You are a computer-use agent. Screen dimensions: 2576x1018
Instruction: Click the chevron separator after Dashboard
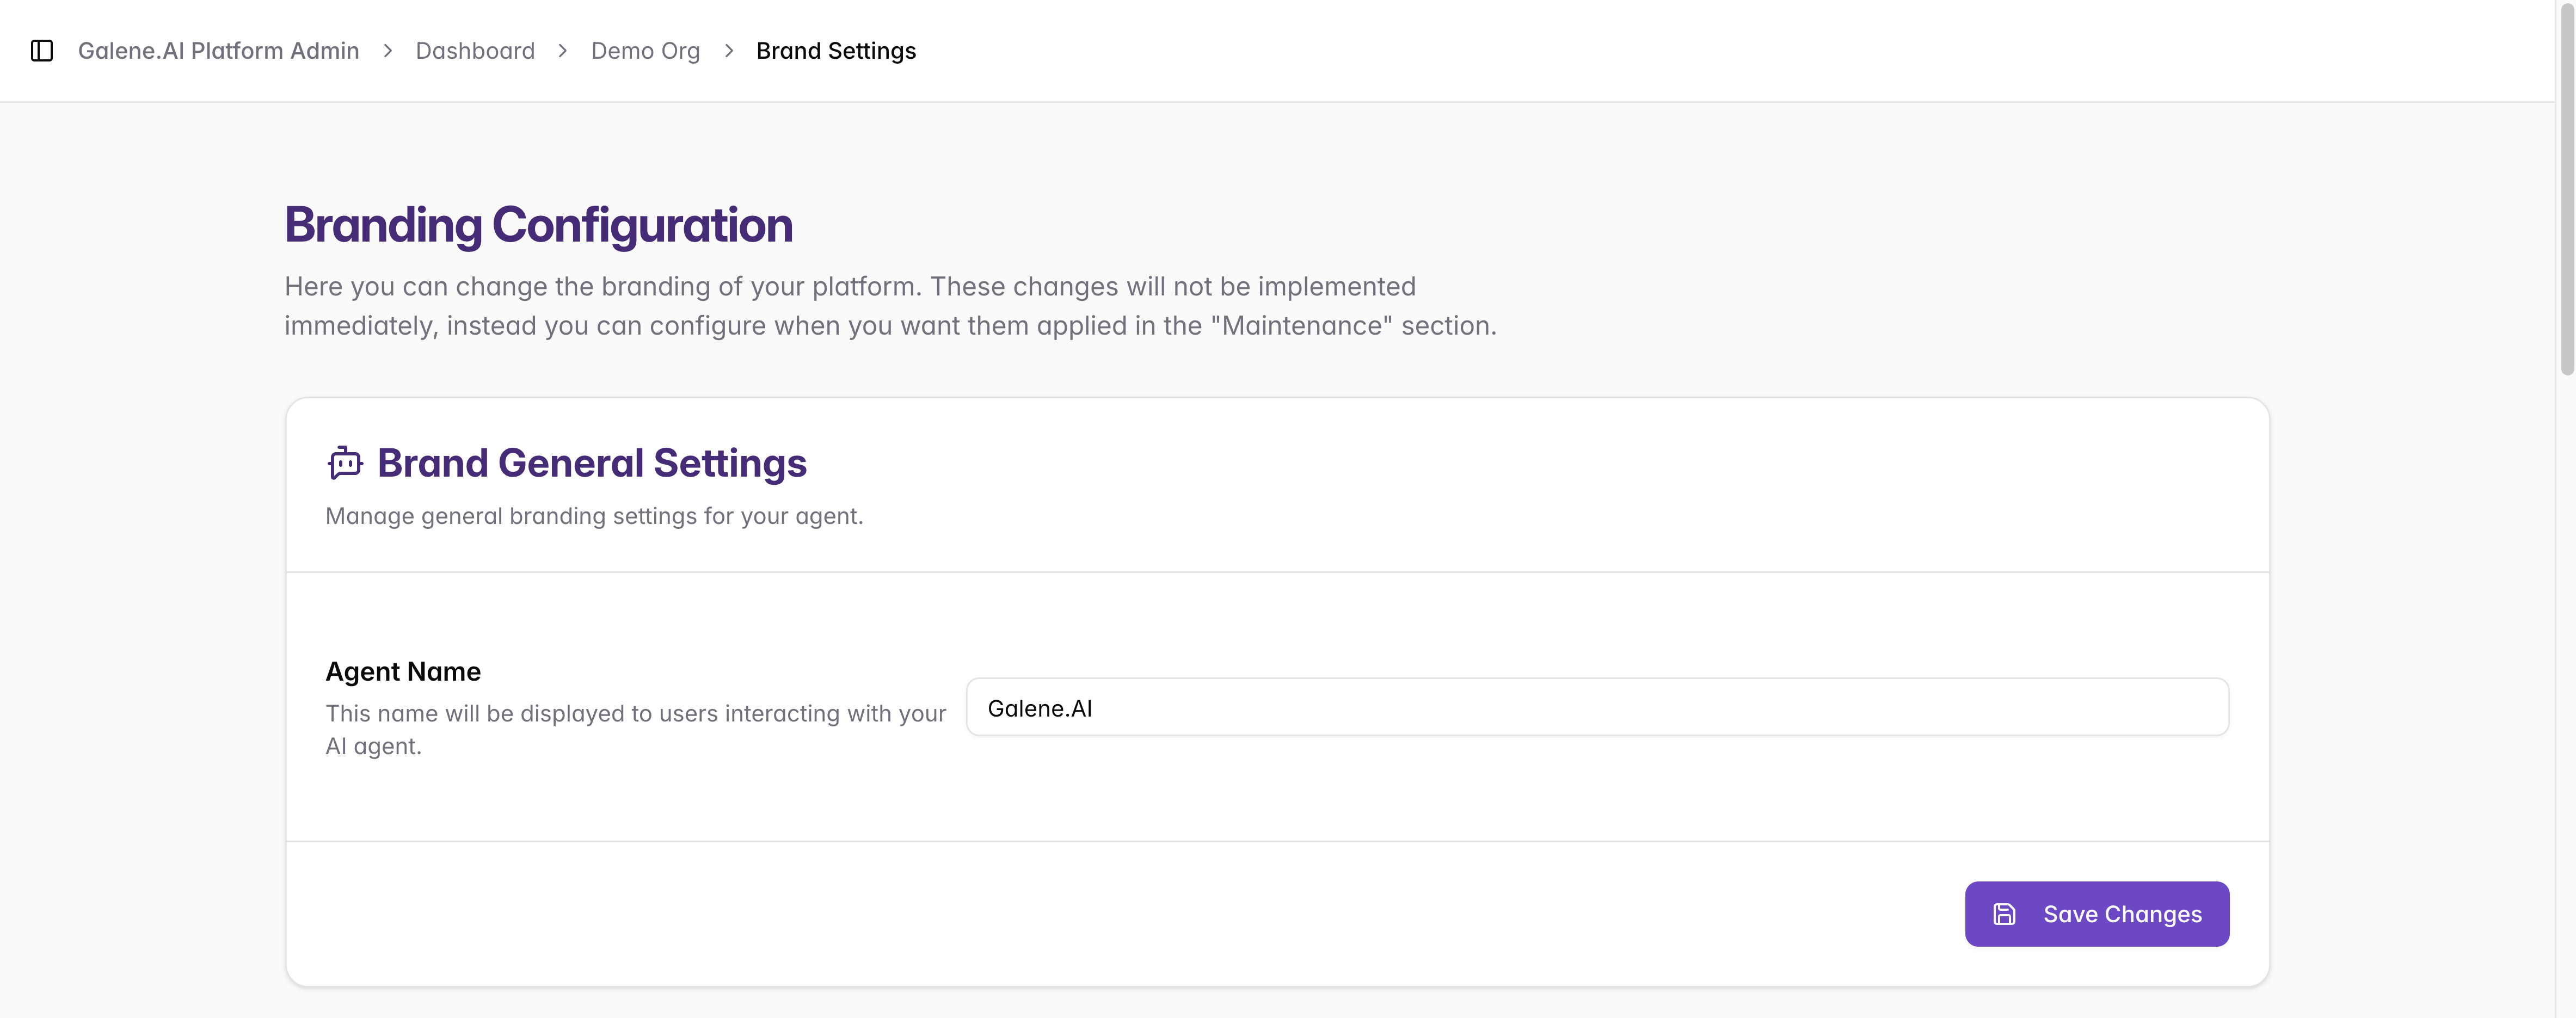click(563, 51)
